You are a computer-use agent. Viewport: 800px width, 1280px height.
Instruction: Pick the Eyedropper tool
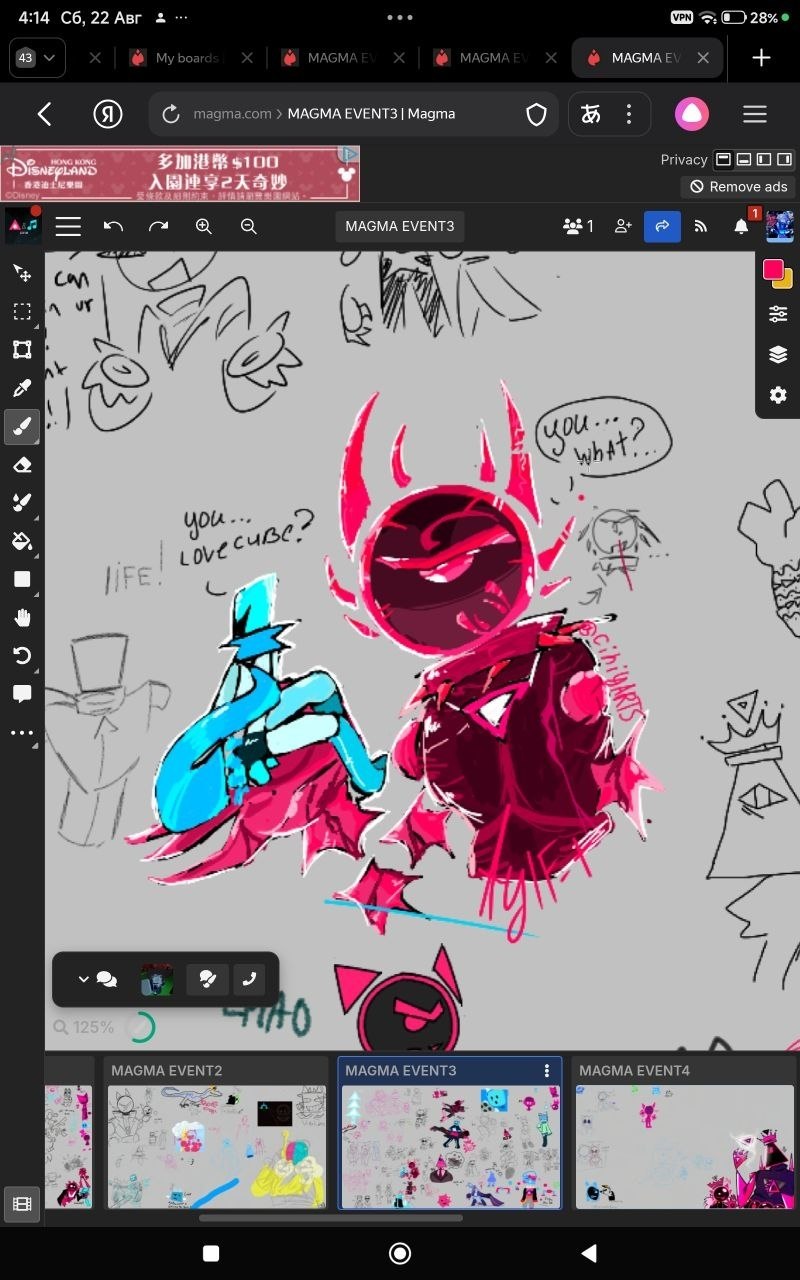(22, 388)
